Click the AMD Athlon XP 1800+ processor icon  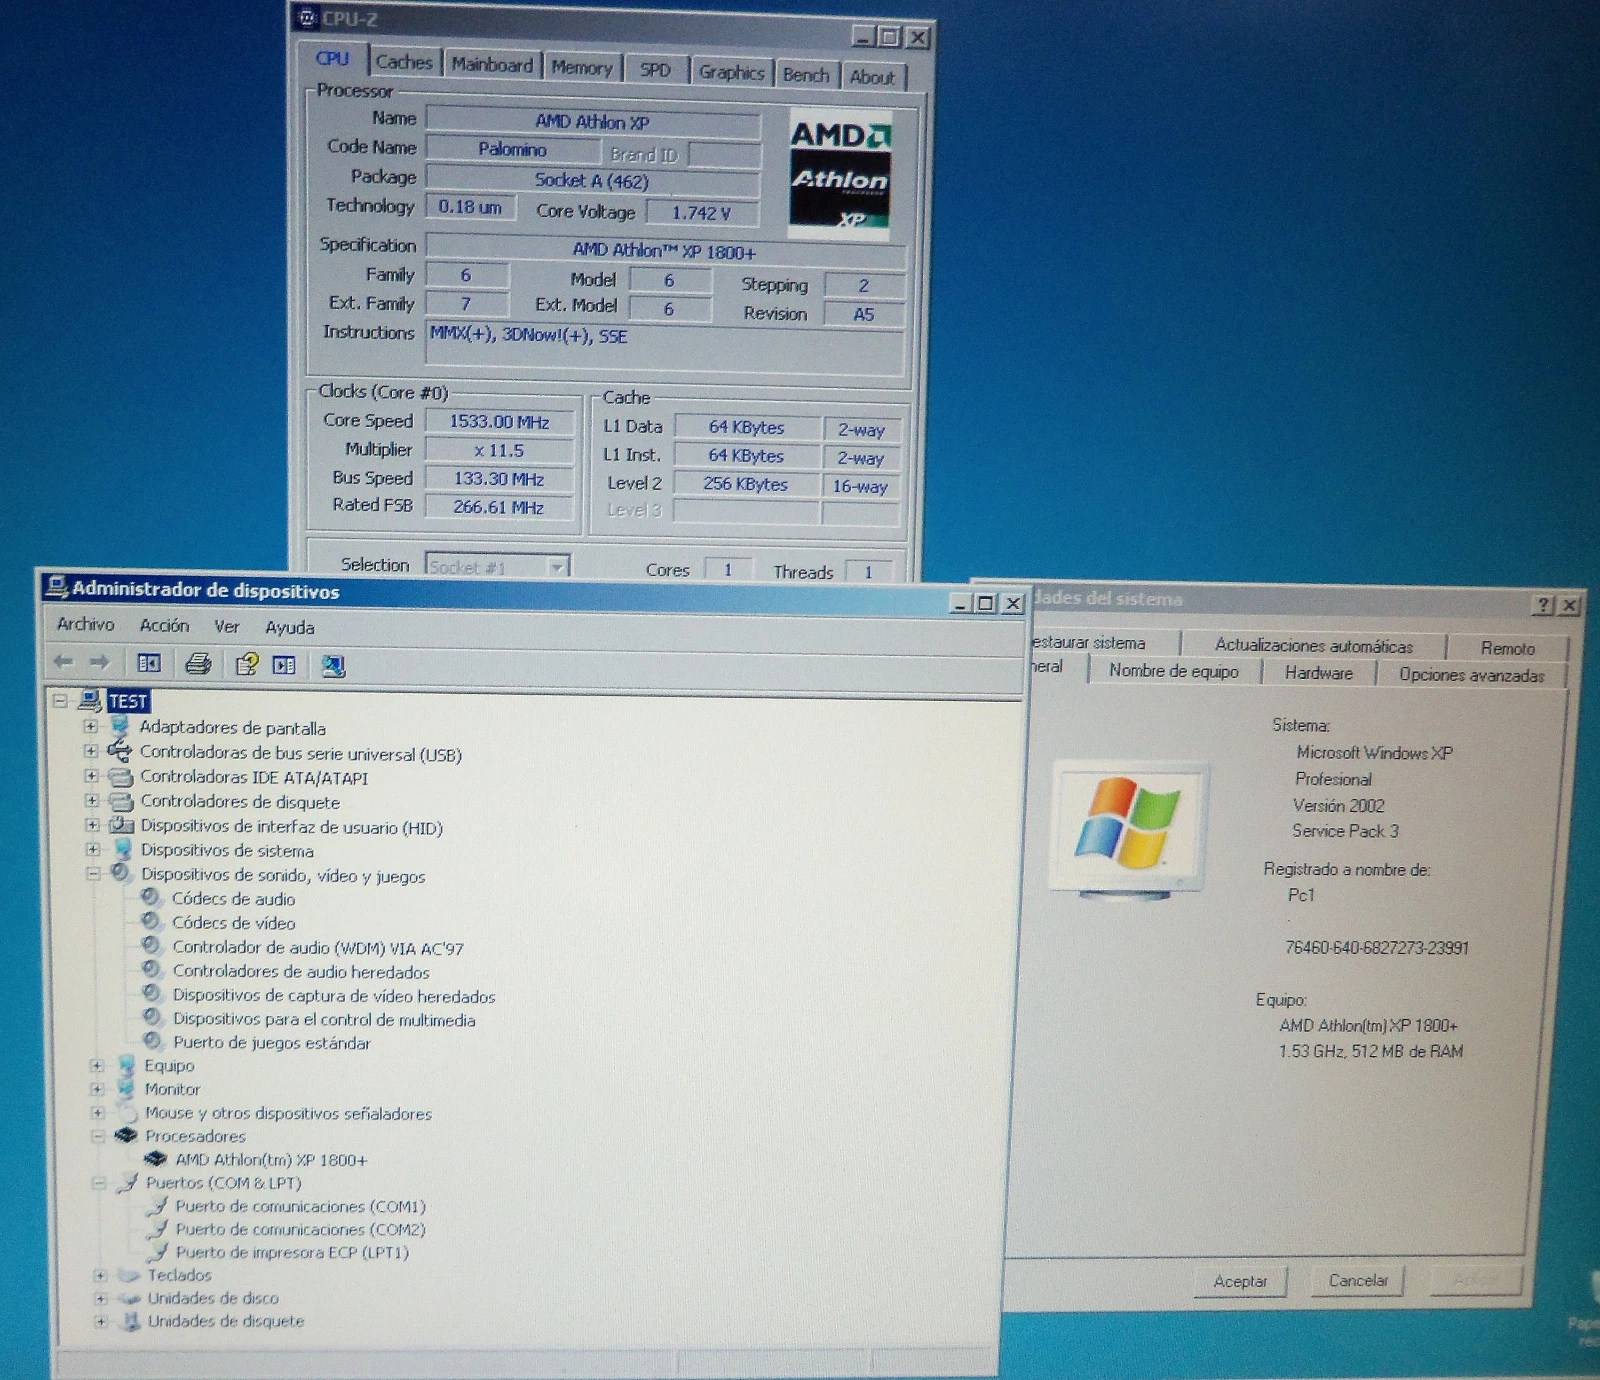click(155, 1159)
